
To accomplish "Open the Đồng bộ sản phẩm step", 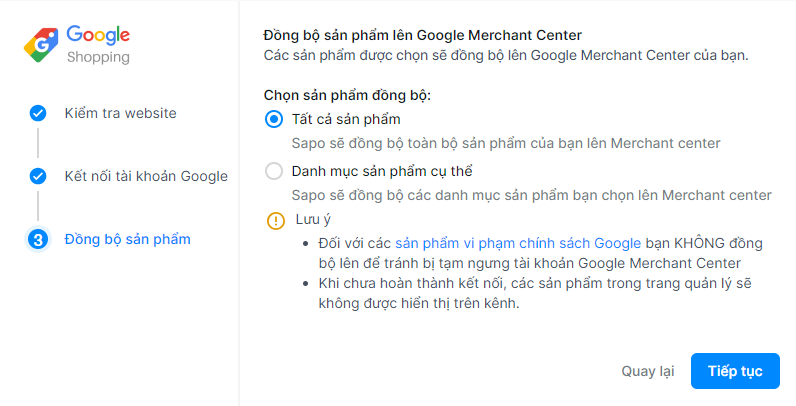I will [x=127, y=239].
